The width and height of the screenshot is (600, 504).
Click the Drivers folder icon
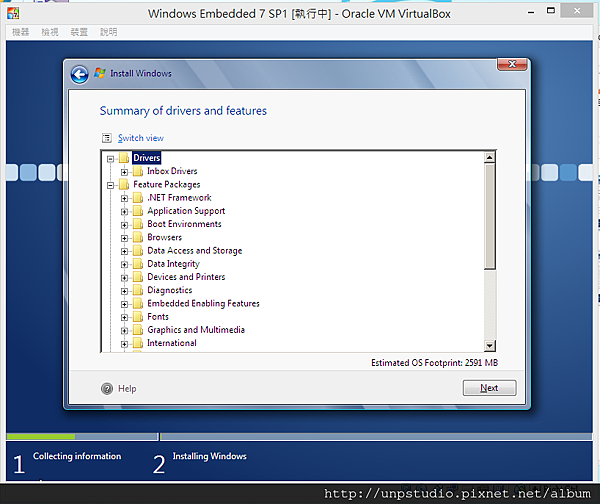124,158
